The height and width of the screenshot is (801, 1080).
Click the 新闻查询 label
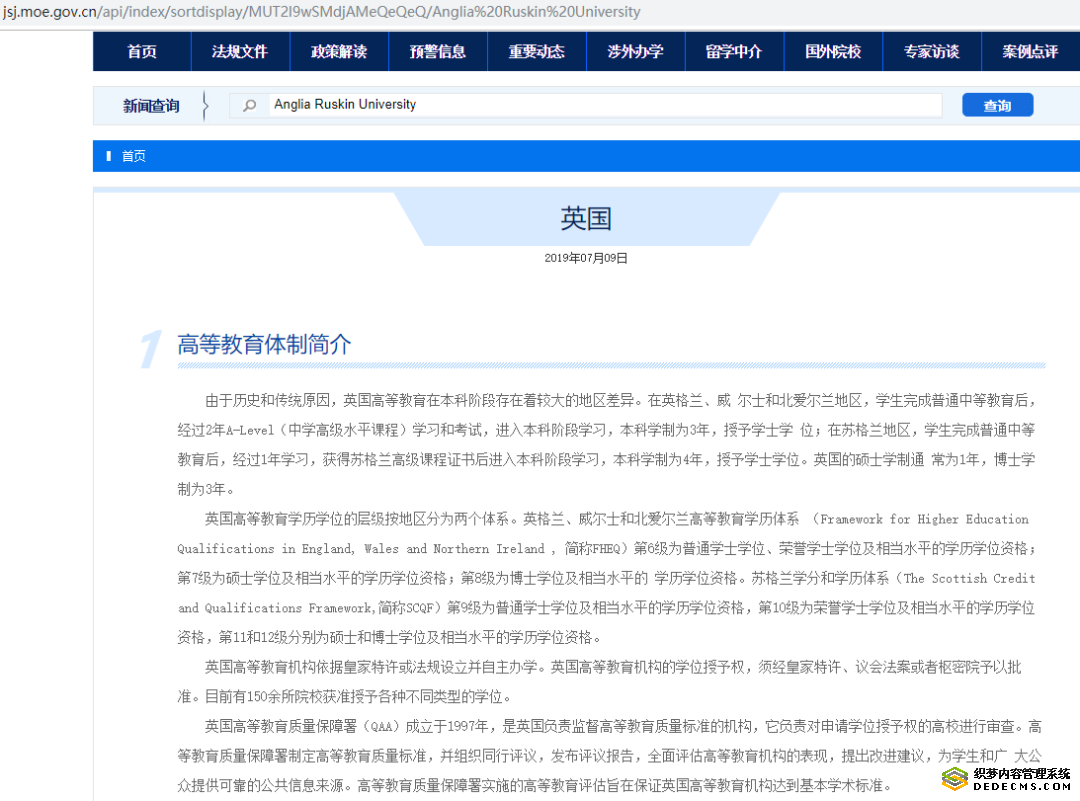click(x=151, y=105)
